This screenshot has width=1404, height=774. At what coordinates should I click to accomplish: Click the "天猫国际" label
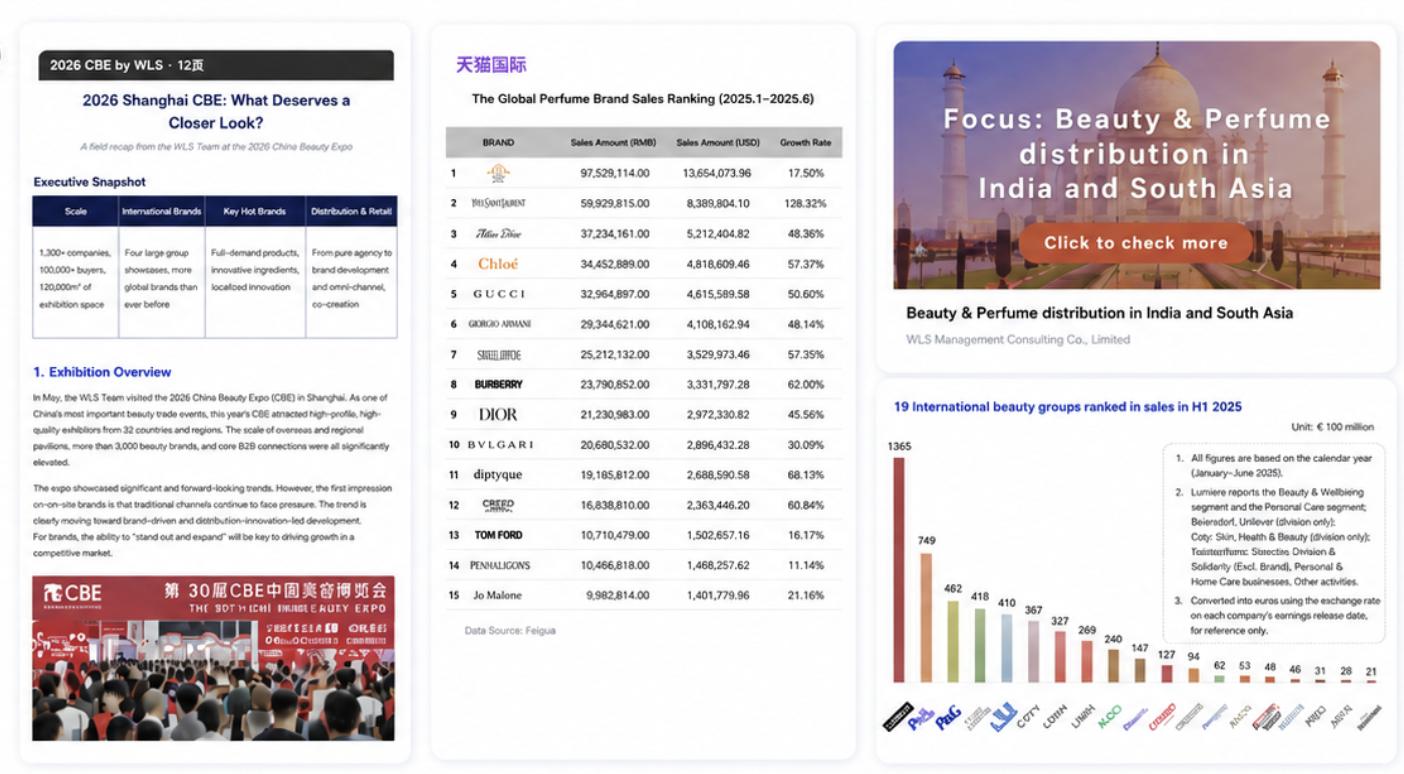click(x=491, y=65)
